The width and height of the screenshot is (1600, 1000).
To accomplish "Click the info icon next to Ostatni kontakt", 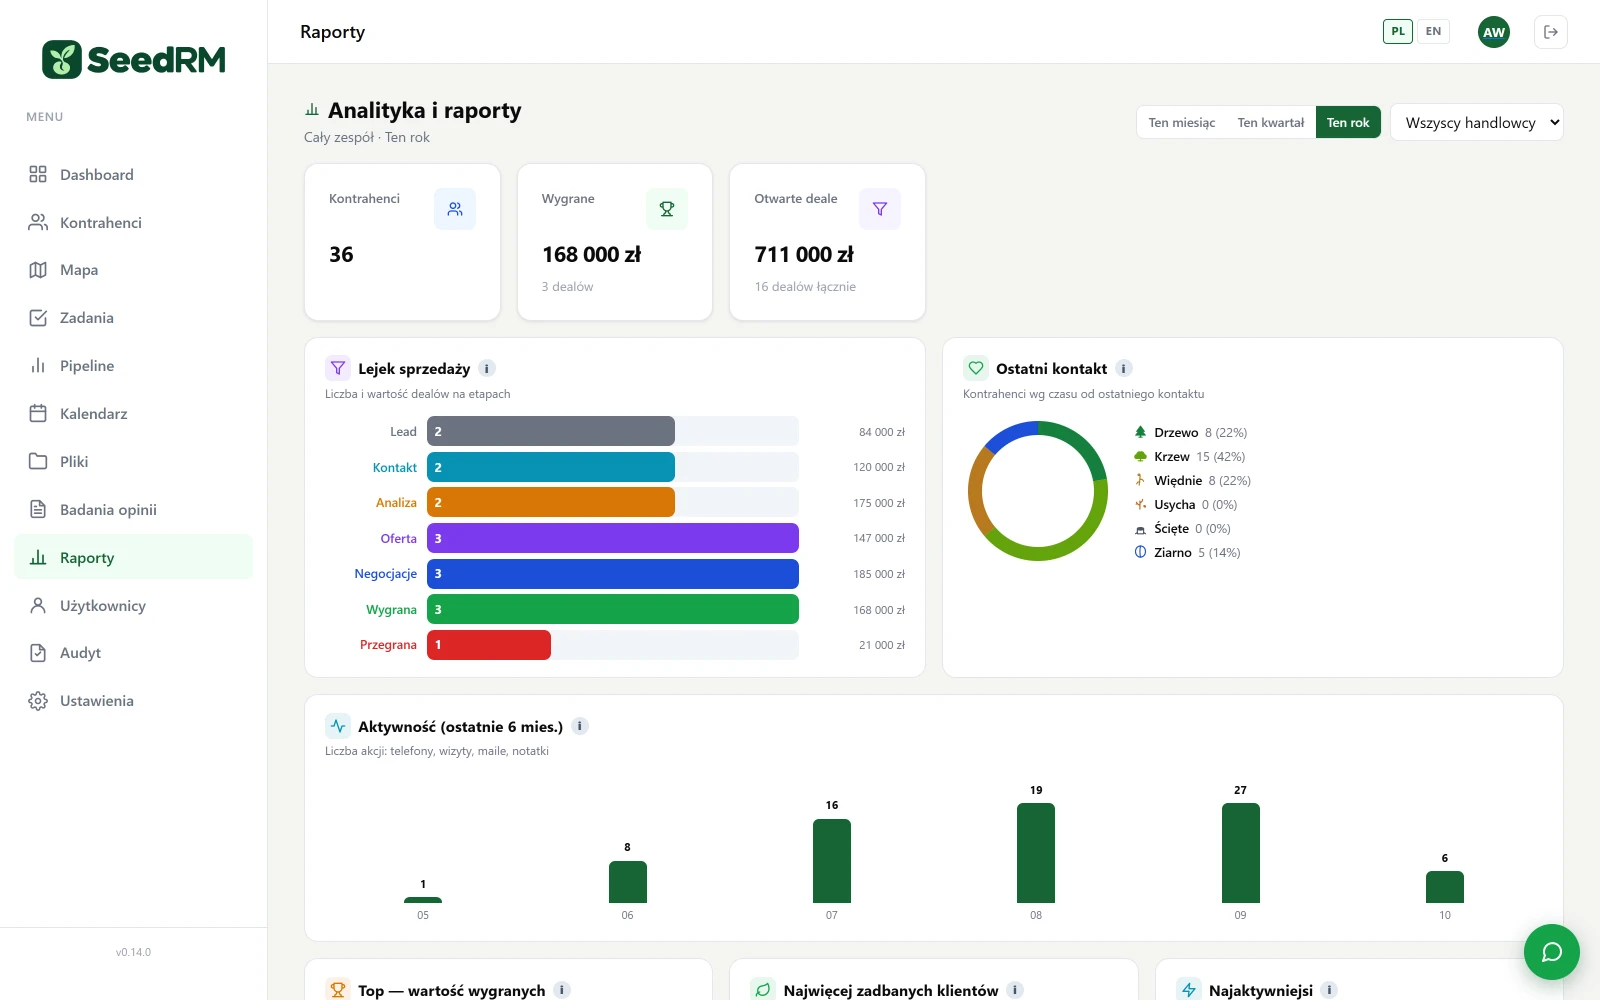I will tap(1124, 368).
